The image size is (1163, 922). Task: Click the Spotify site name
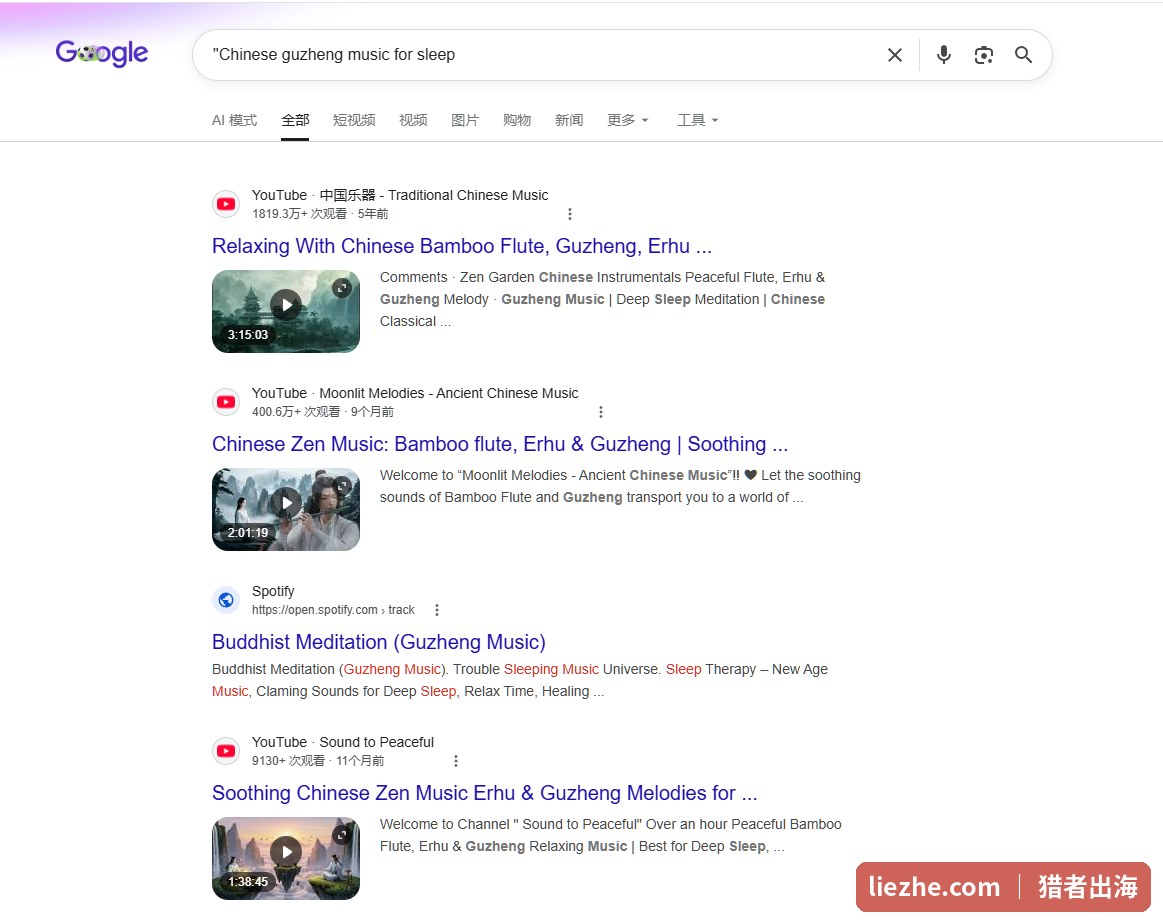point(273,591)
